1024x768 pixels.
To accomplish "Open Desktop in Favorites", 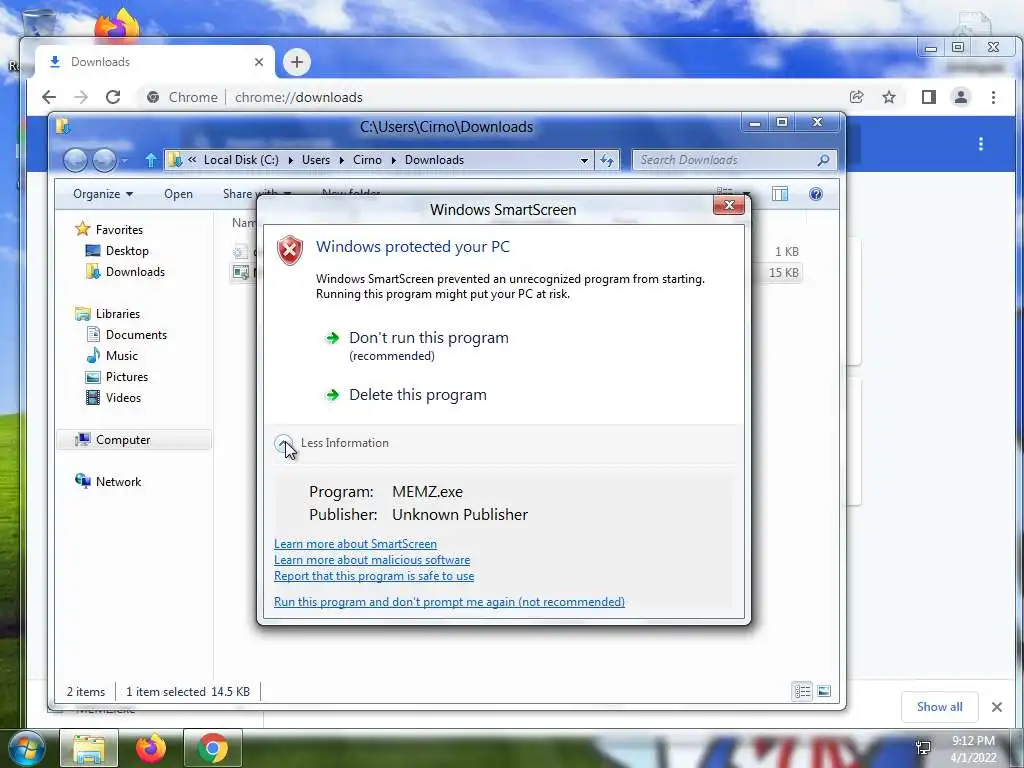I will point(127,251).
